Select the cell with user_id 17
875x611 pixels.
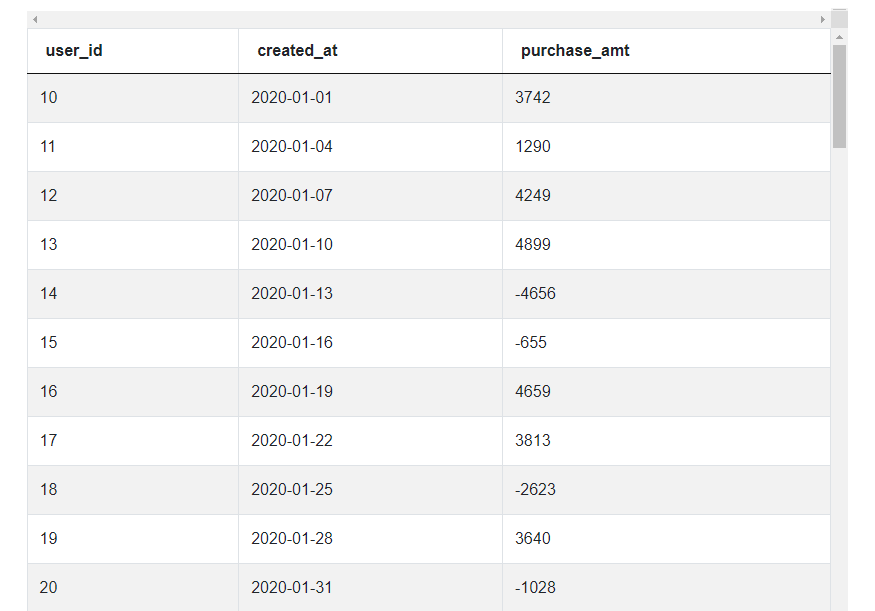tap(49, 440)
